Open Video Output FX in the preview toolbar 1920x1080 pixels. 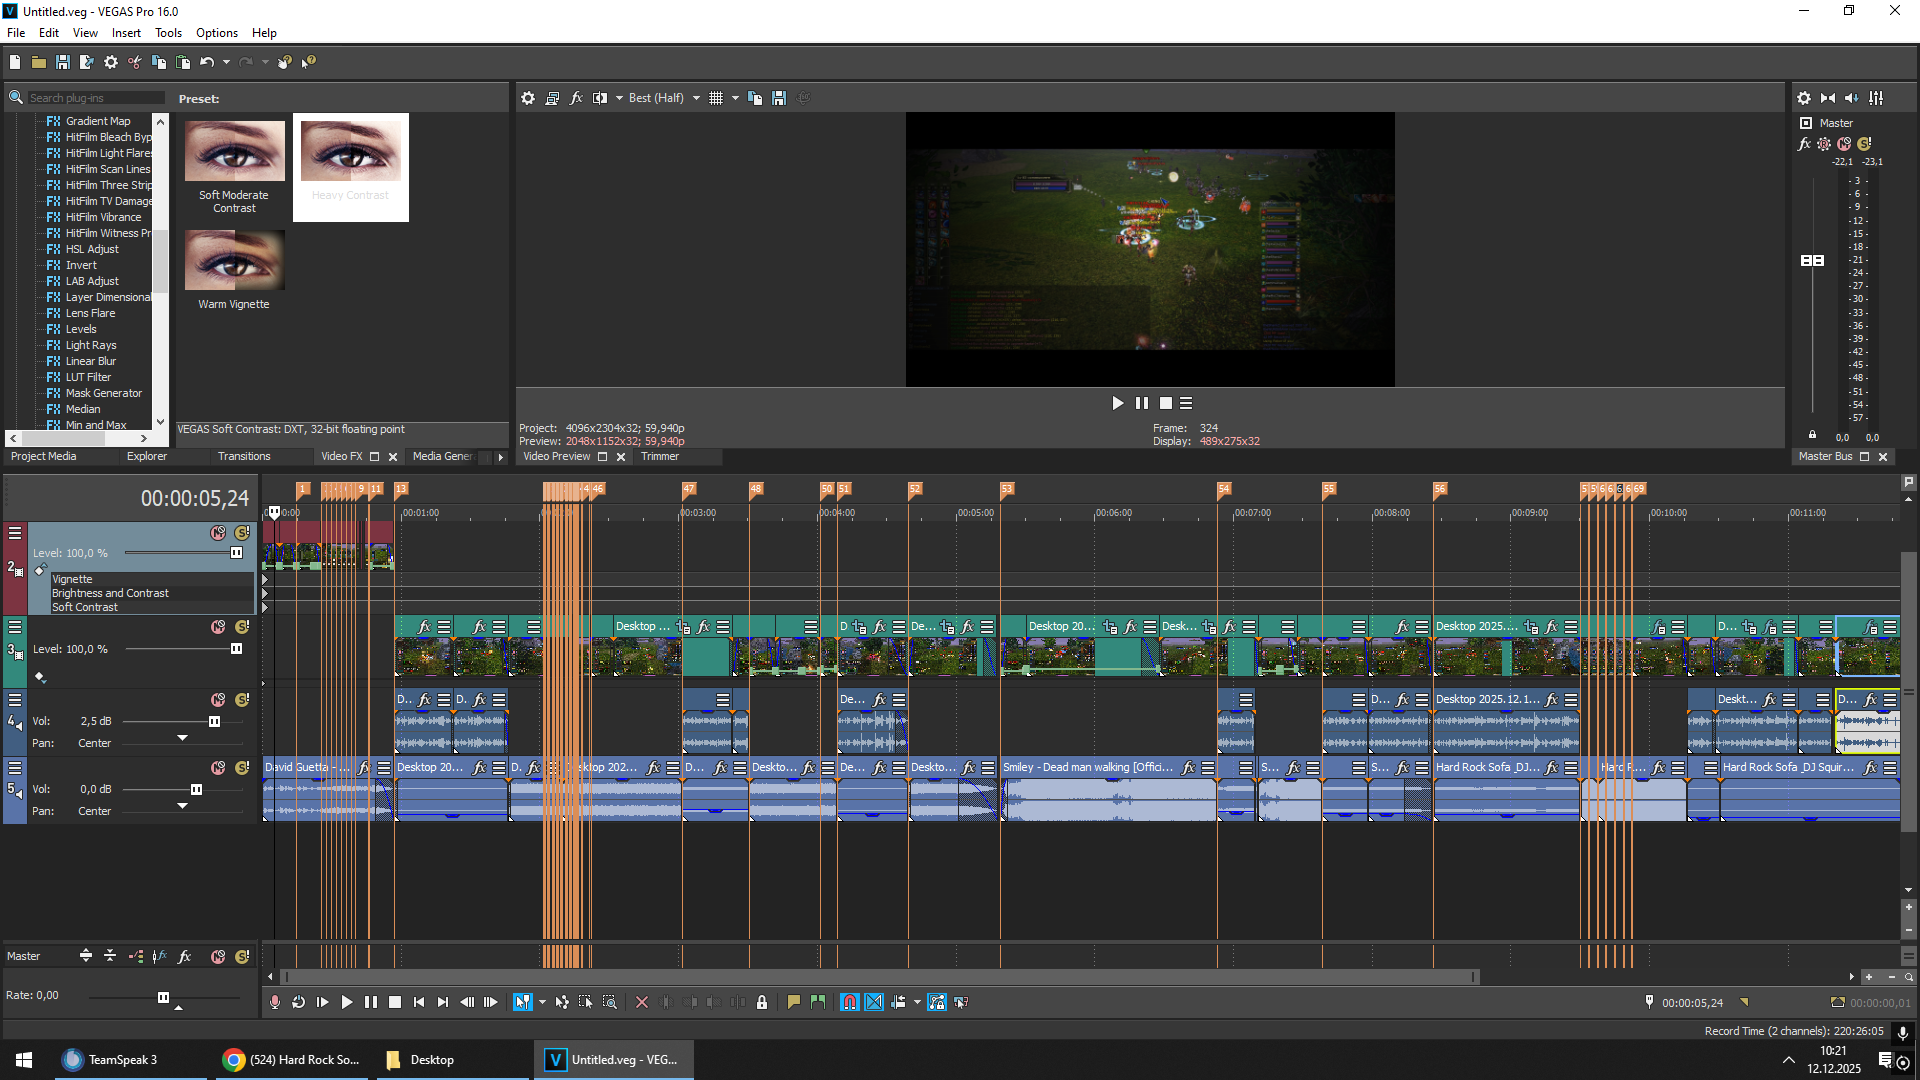[576, 98]
